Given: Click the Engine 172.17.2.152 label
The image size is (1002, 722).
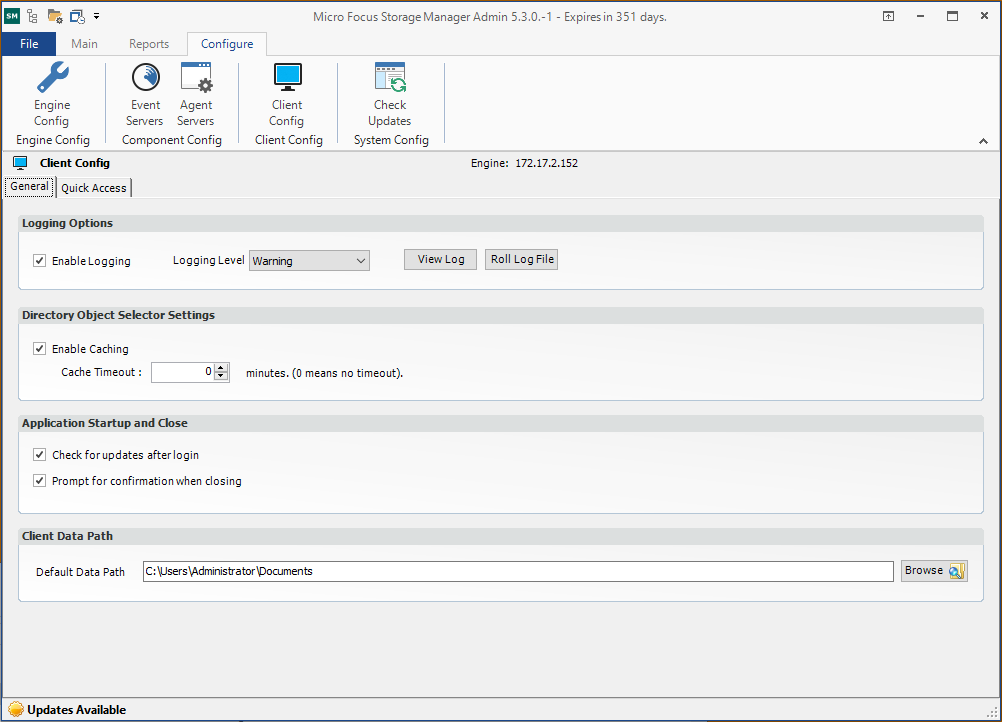Looking at the screenshot, I should point(525,163).
